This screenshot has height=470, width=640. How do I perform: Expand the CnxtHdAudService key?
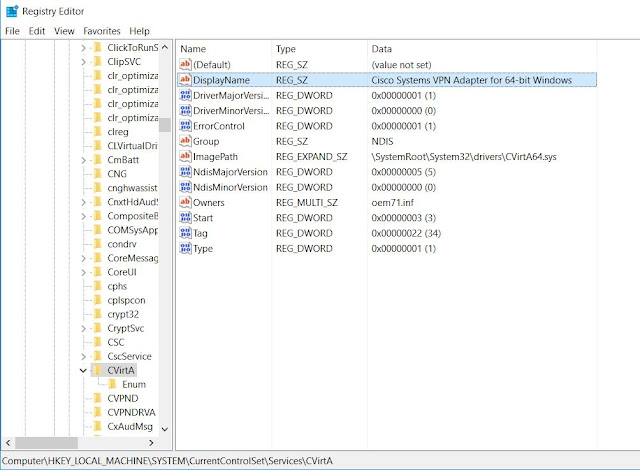[83, 202]
